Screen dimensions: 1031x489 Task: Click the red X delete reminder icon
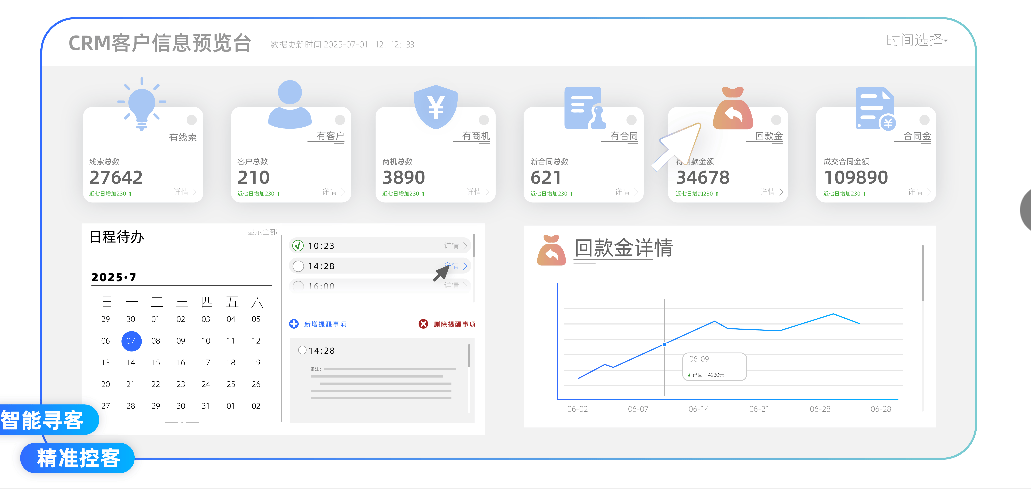click(423, 324)
